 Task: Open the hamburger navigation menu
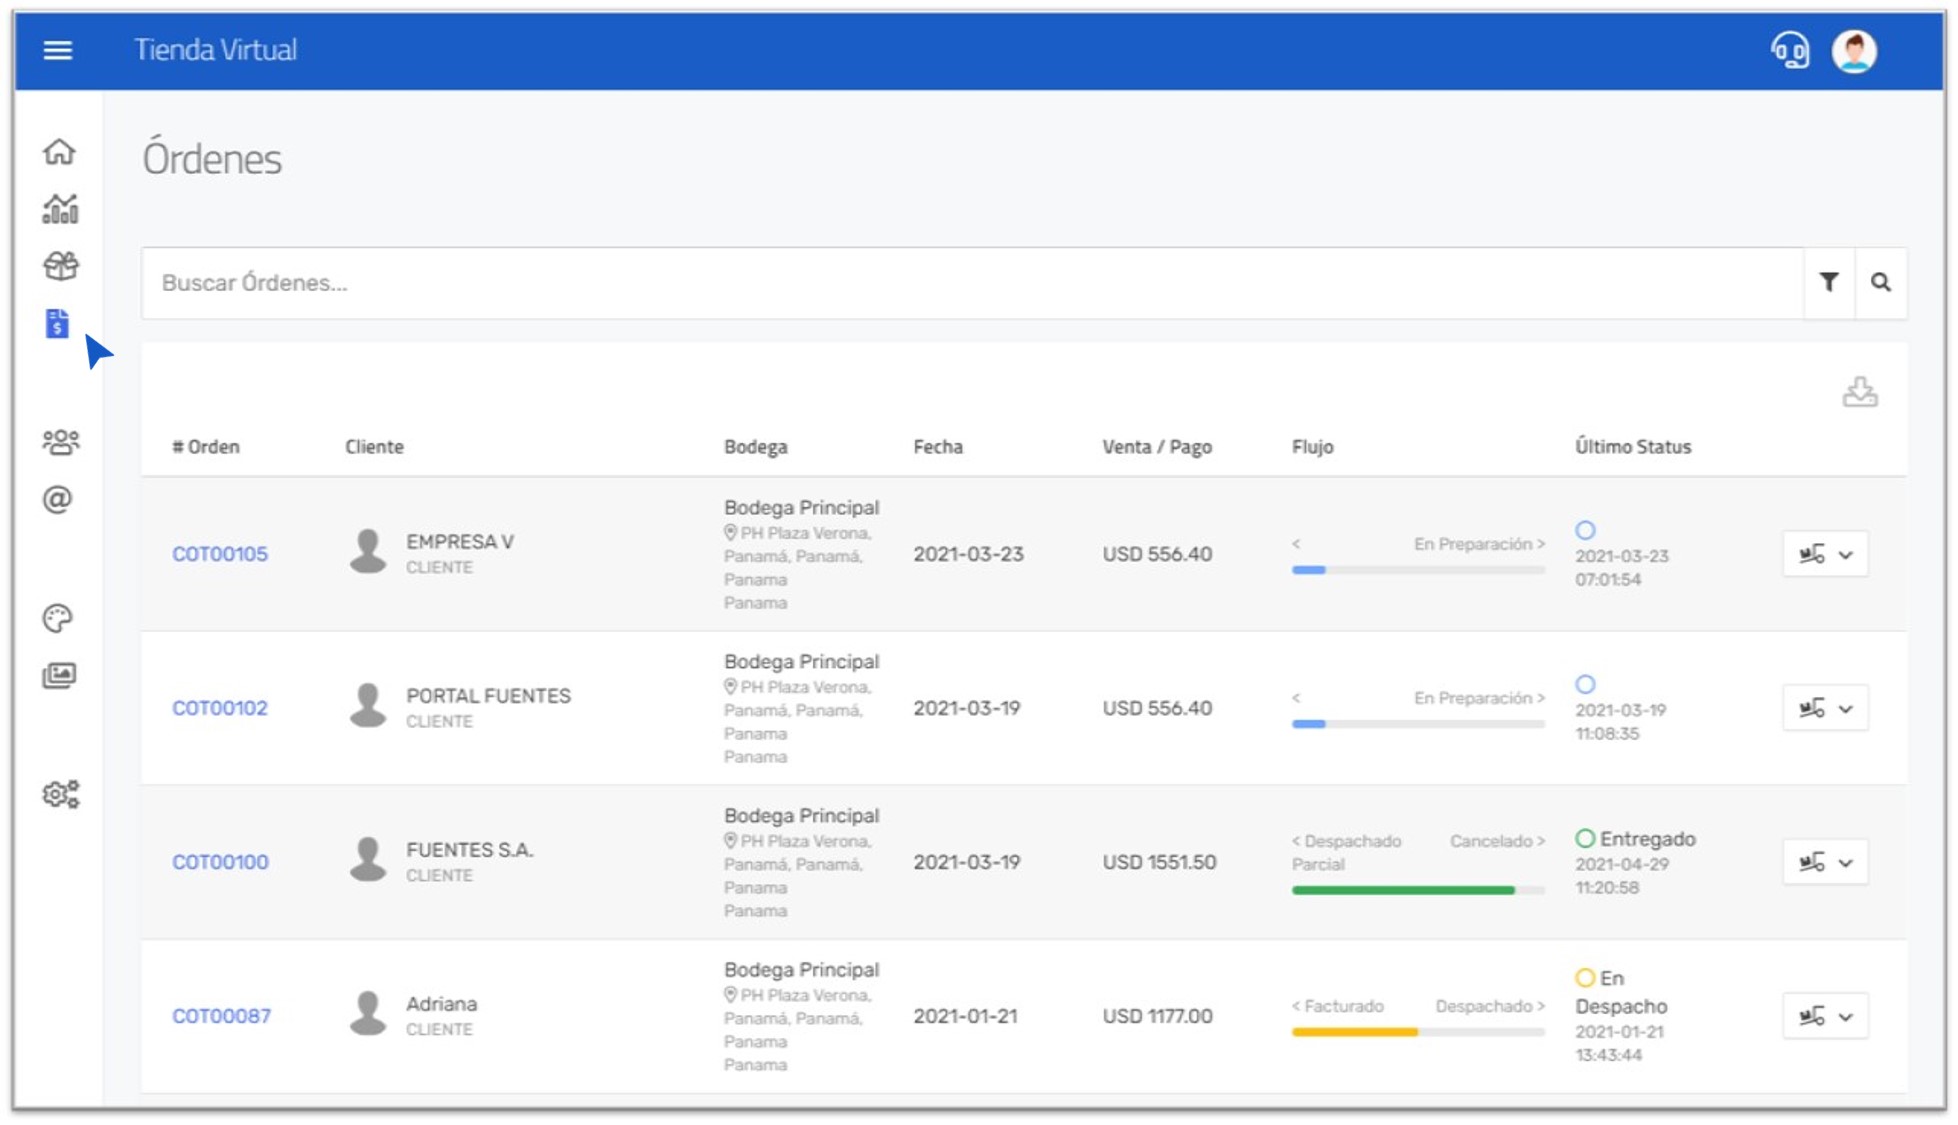(58, 50)
